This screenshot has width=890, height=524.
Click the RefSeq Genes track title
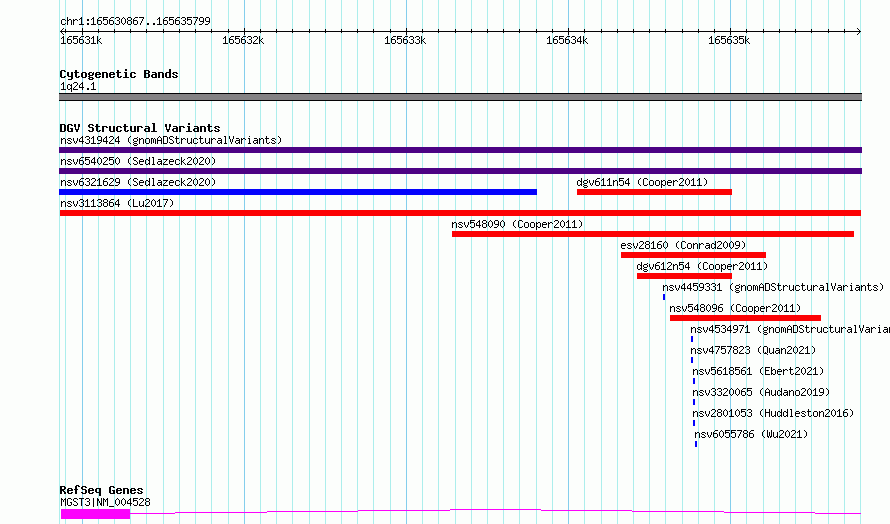coord(101,490)
